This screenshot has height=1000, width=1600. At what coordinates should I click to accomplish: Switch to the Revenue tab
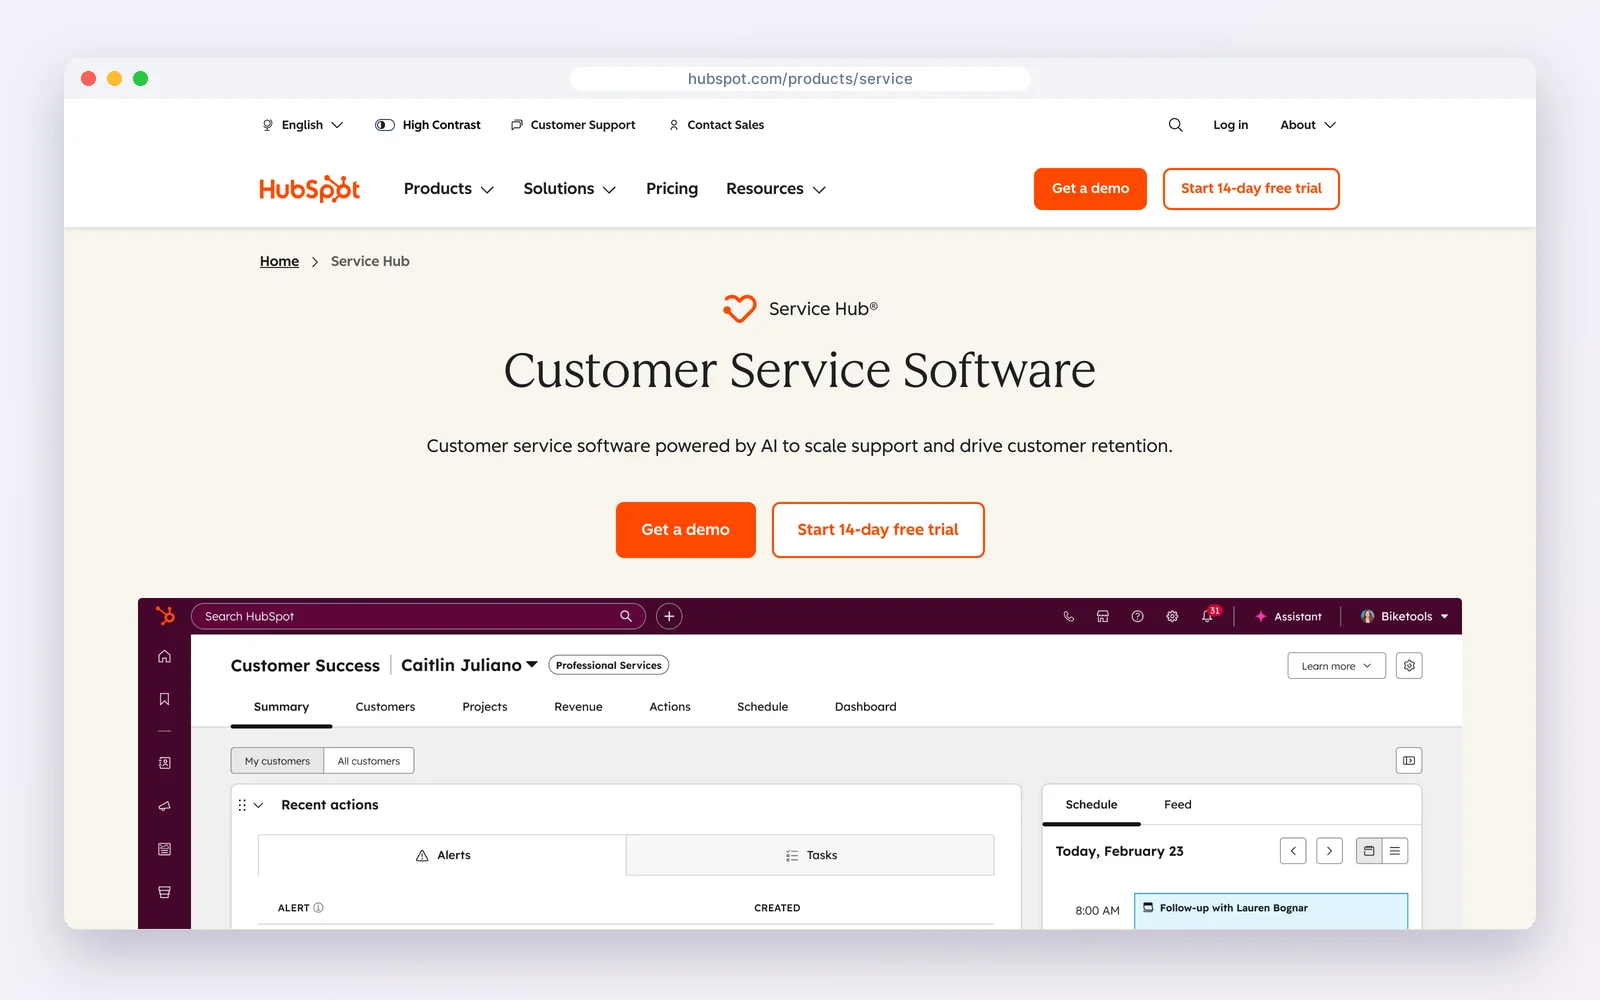click(x=578, y=707)
